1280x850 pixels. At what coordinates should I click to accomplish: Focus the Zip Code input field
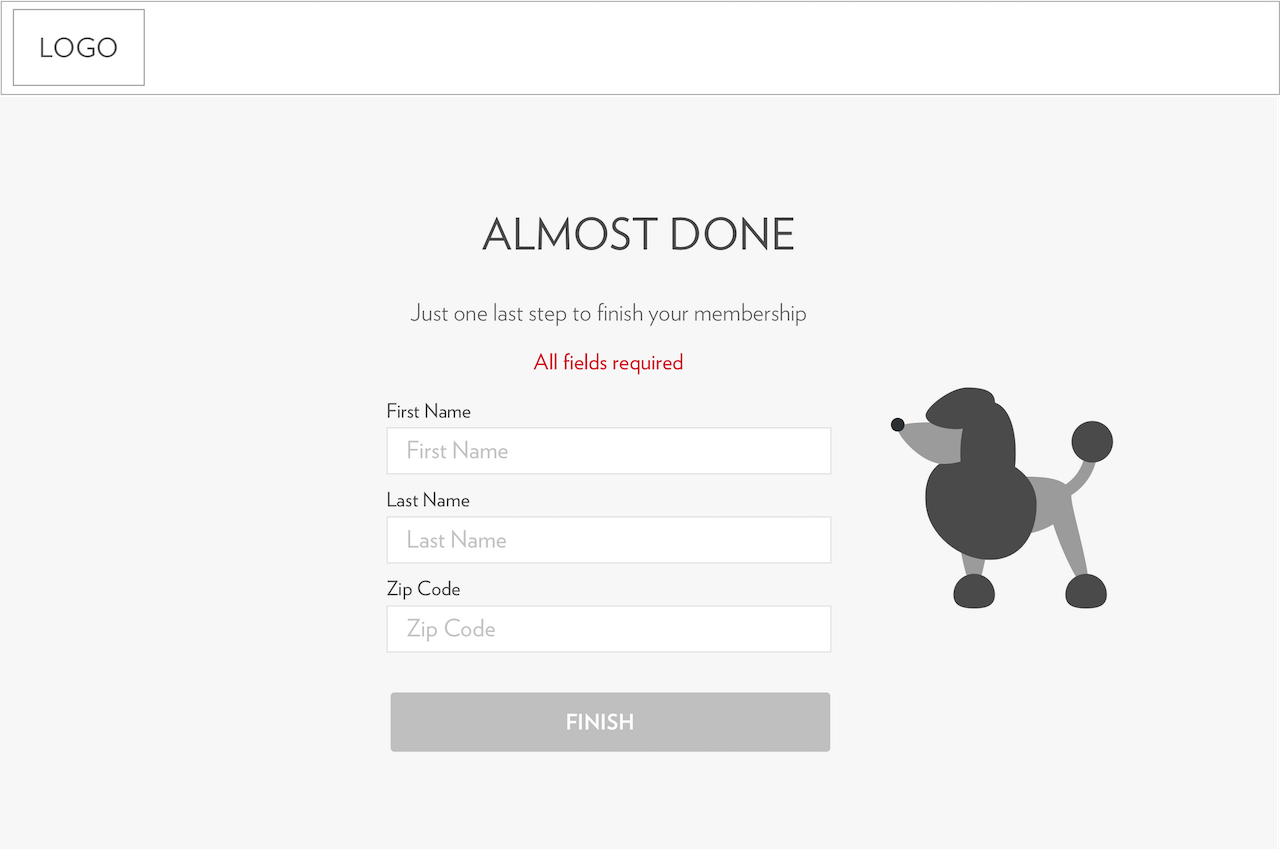tap(609, 629)
